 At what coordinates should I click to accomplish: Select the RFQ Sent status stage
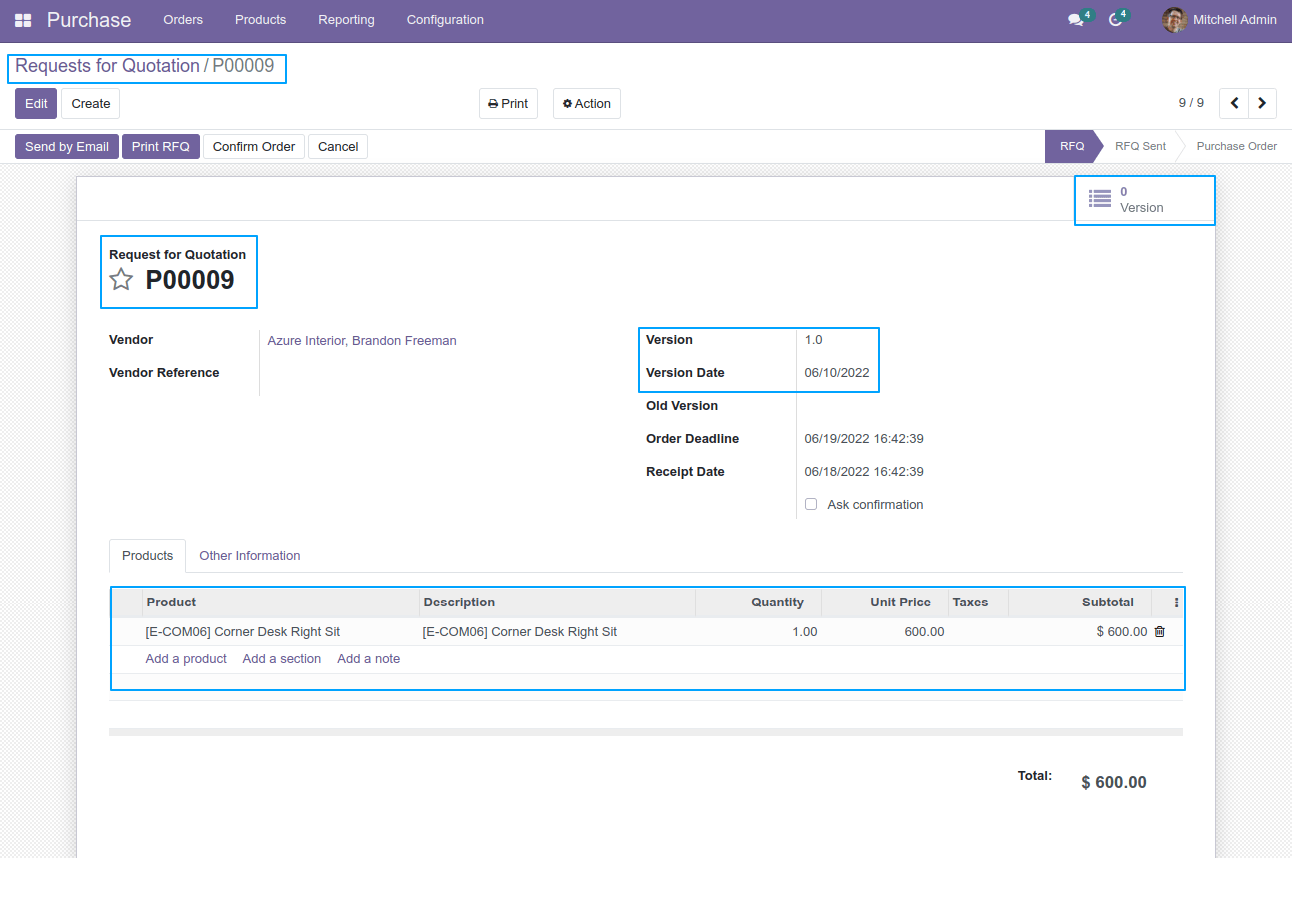(1140, 146)
